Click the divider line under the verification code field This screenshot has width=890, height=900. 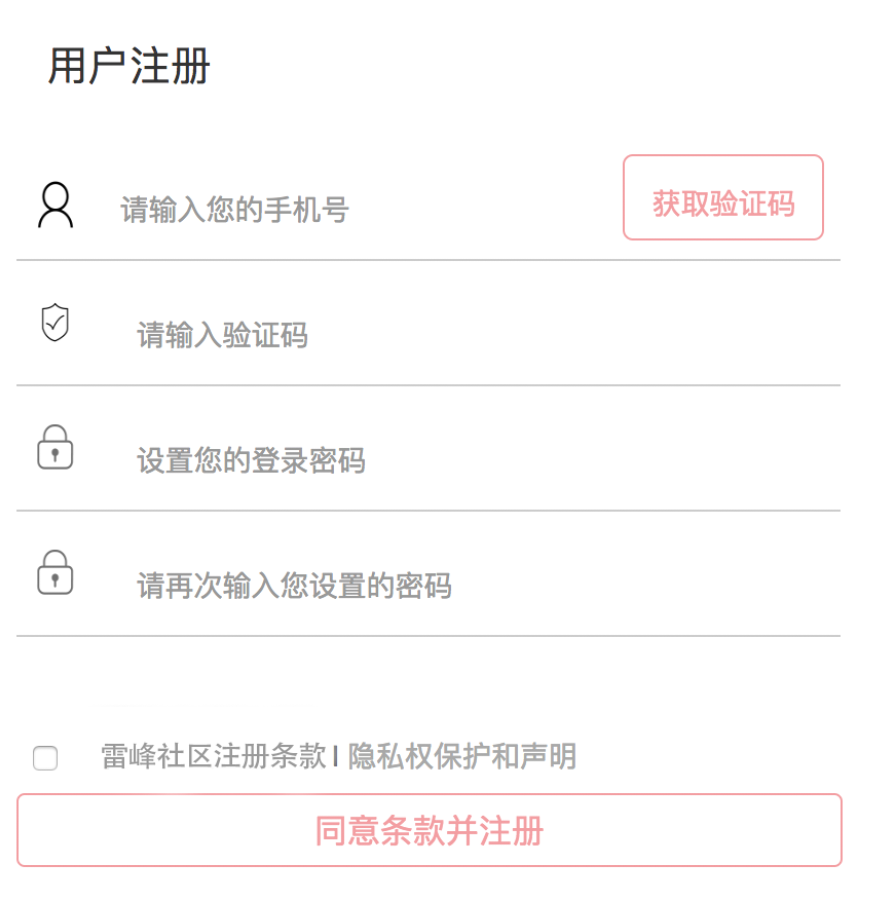pos(429,385)
